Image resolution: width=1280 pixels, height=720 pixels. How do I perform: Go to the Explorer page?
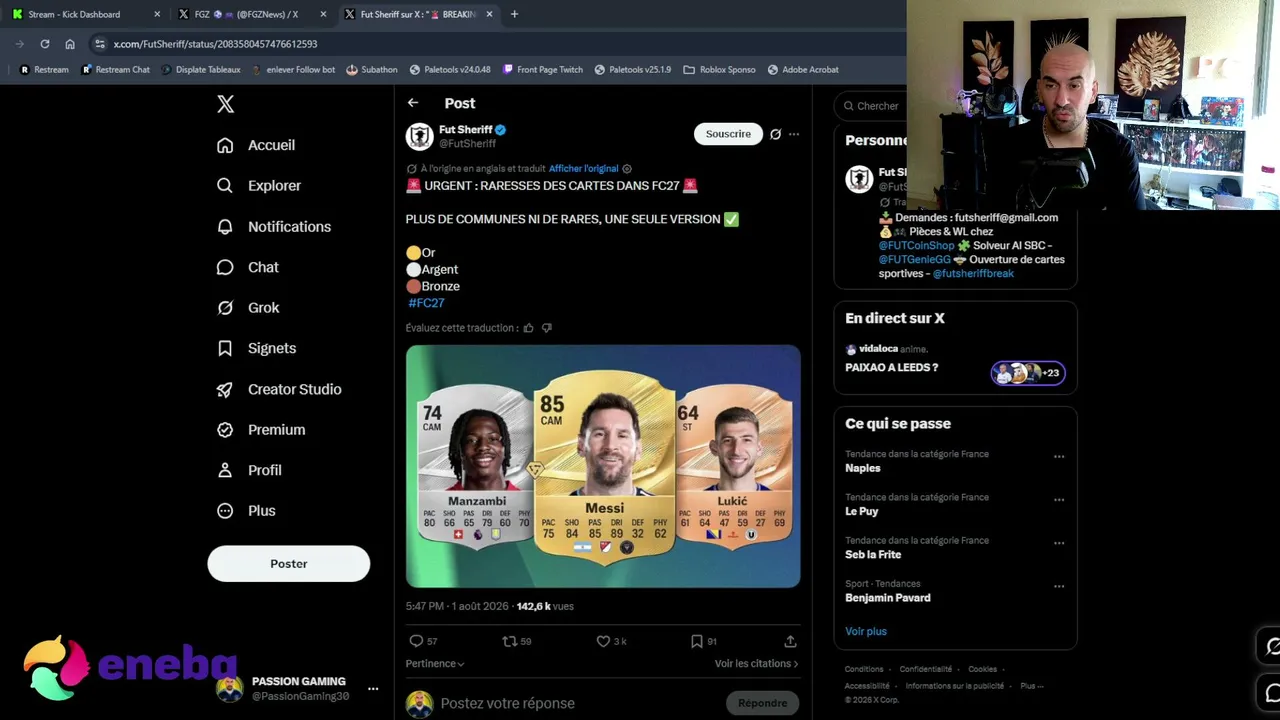(x=259, y=186)
